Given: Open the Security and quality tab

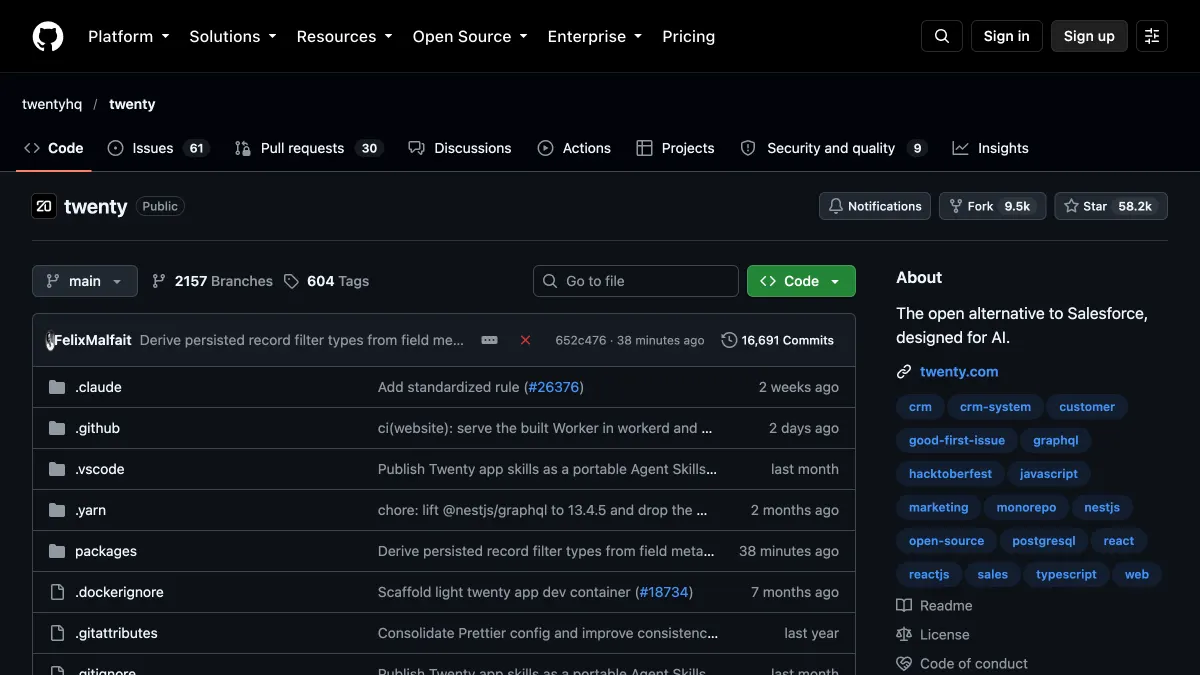Looking at the screenshot, I should (x=834, y=148).
